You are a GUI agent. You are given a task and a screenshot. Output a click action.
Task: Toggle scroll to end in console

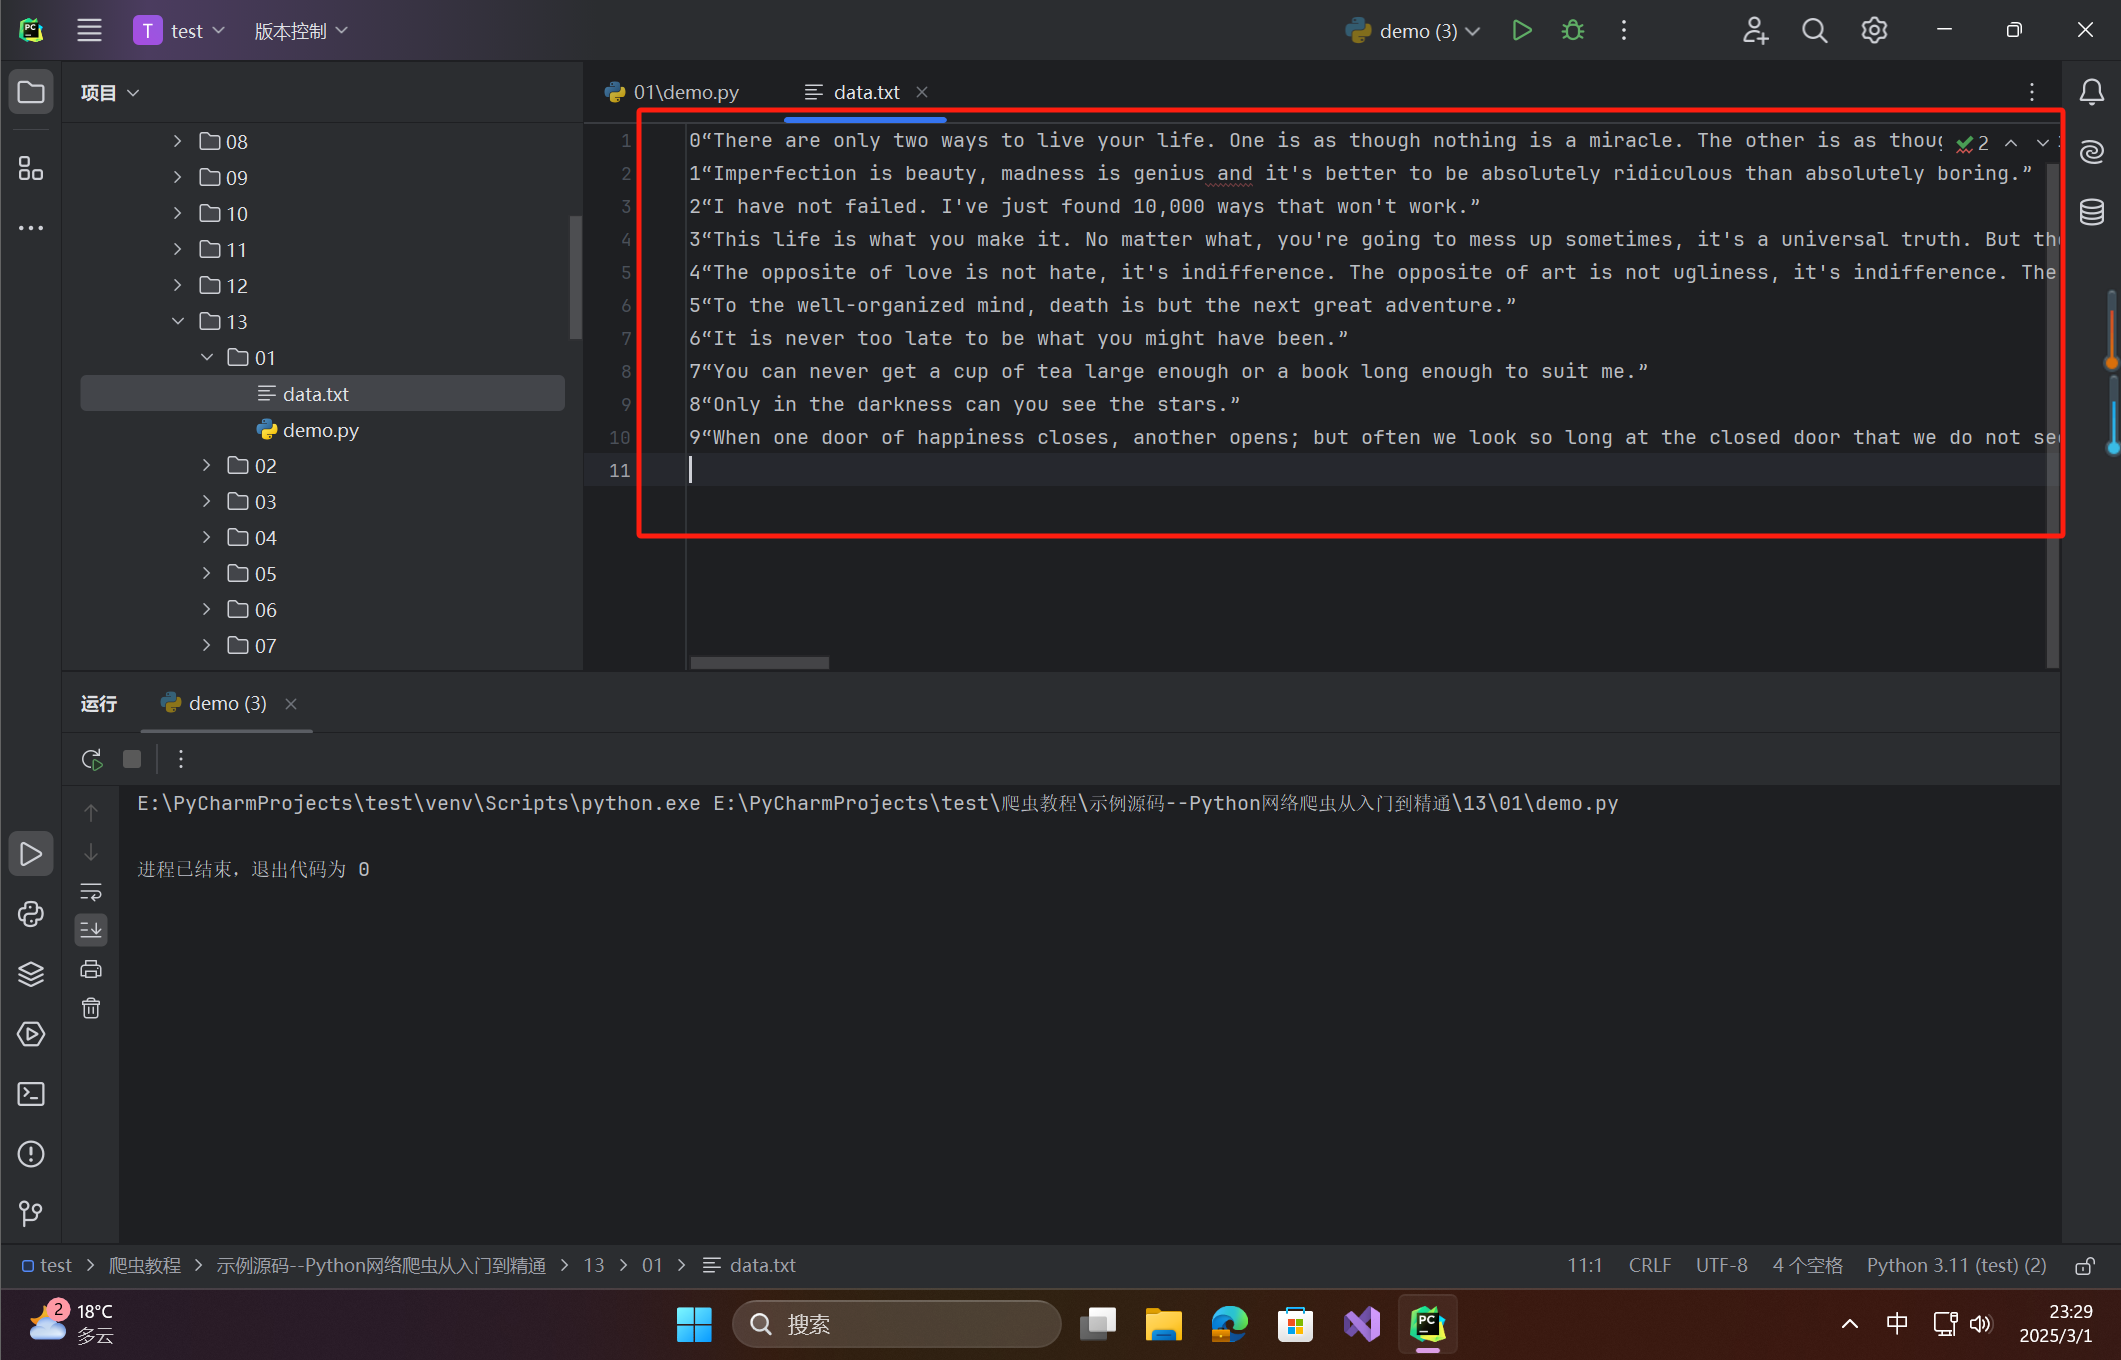click(x=91, y=930)
